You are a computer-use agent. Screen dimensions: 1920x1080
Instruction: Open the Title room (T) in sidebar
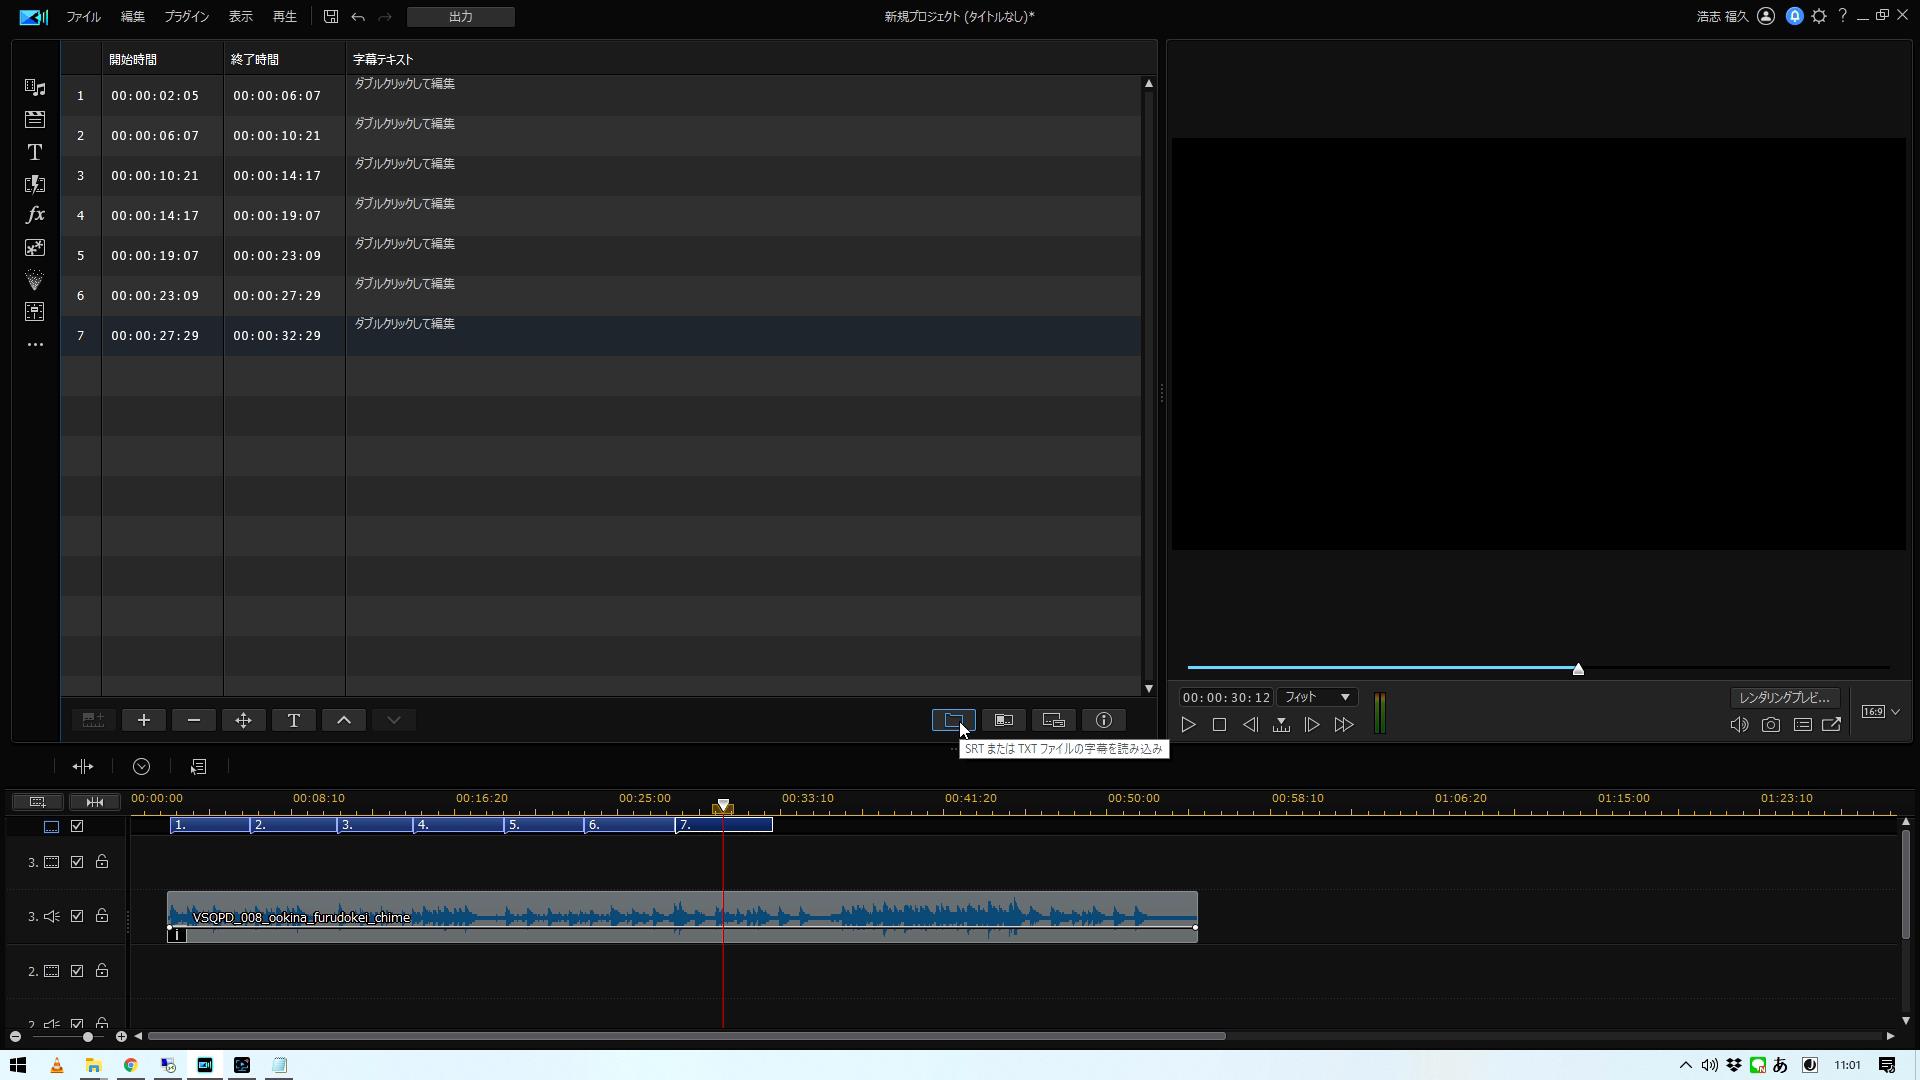point(35,152)
